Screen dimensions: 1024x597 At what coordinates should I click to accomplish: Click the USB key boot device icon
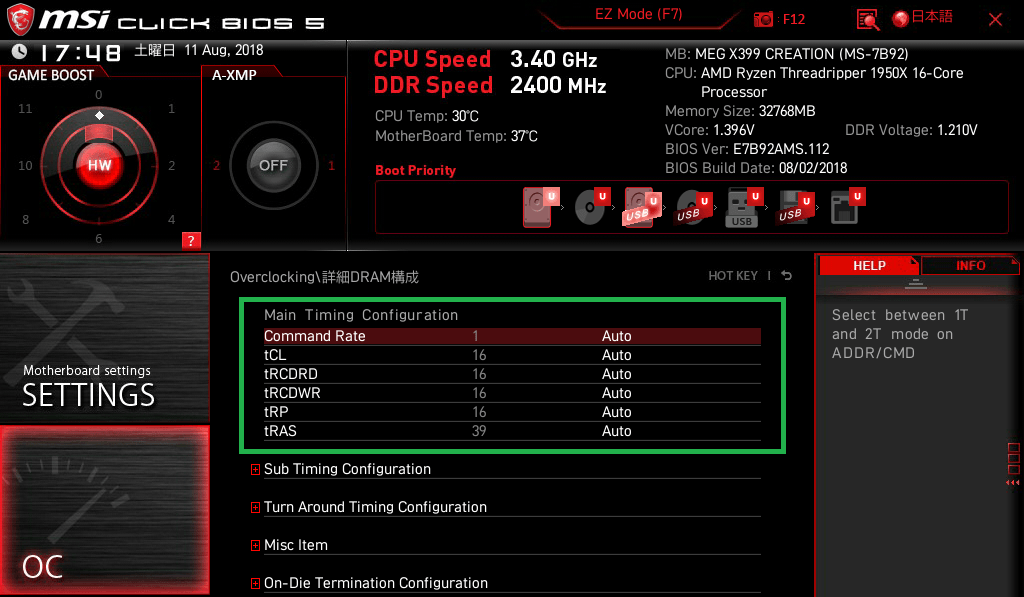click(742, 209)
